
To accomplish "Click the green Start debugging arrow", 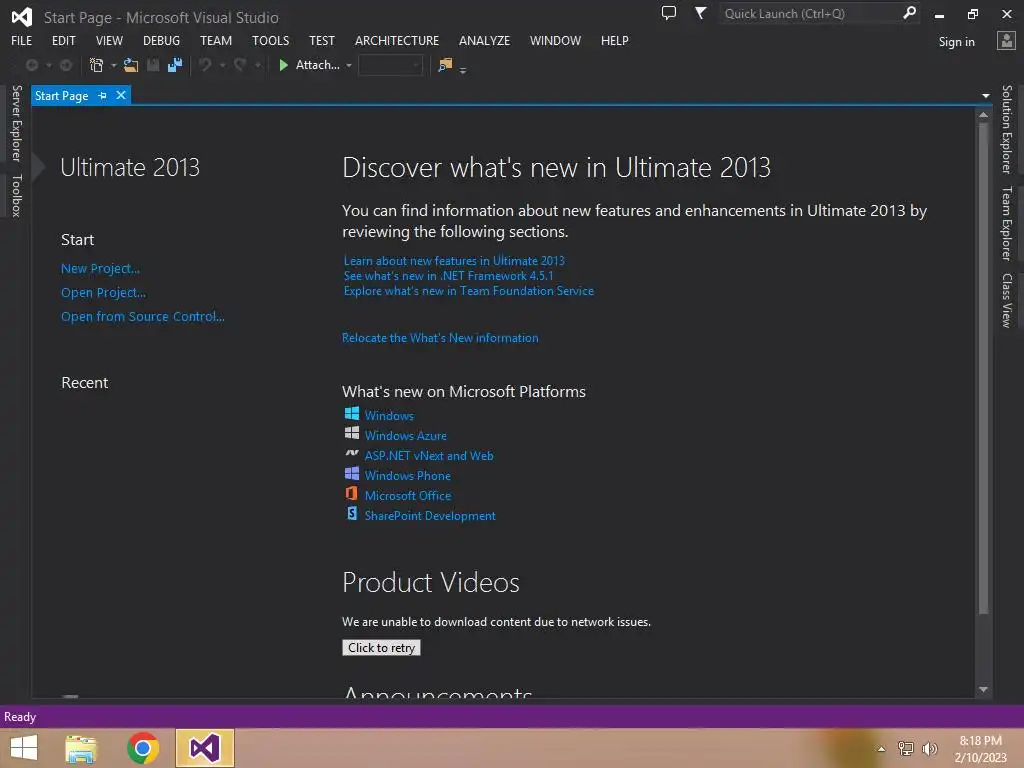I will point(283,65).
